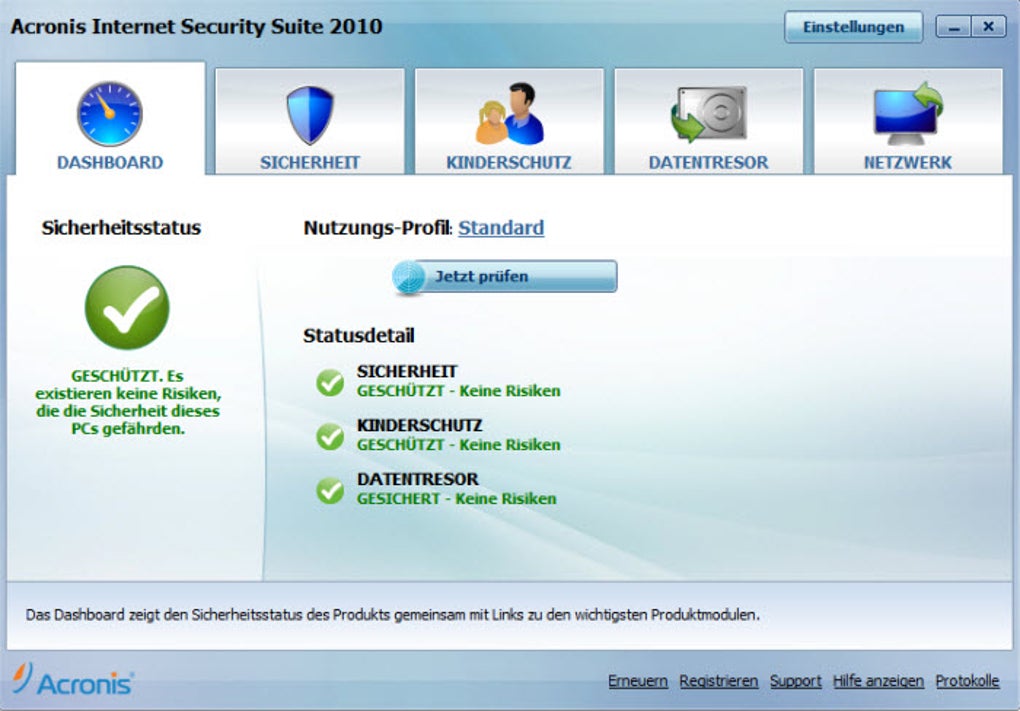Click the Erneuern link

[x=638, y=680]
